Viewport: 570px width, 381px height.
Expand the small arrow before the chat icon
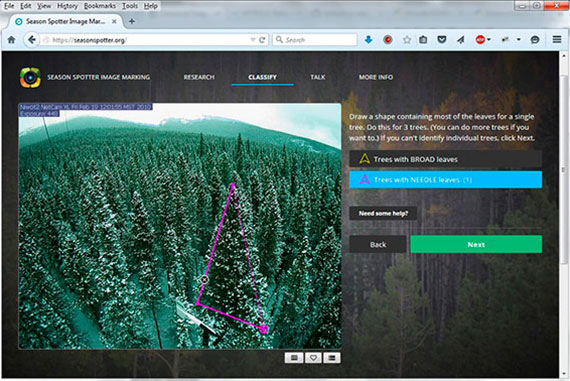(x=519, y=40)
